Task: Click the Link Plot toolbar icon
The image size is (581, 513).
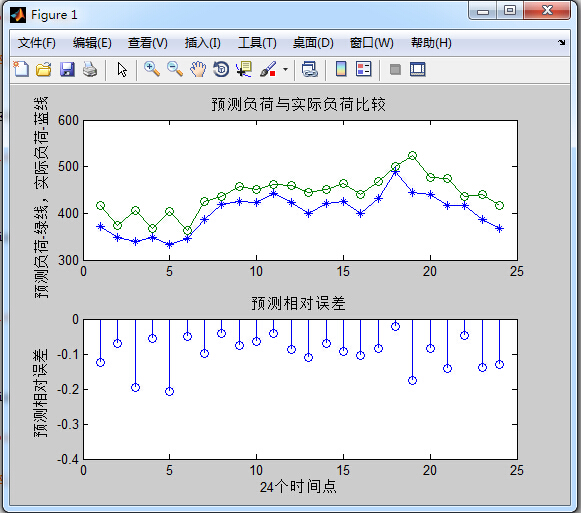Action: pos(310,69)
